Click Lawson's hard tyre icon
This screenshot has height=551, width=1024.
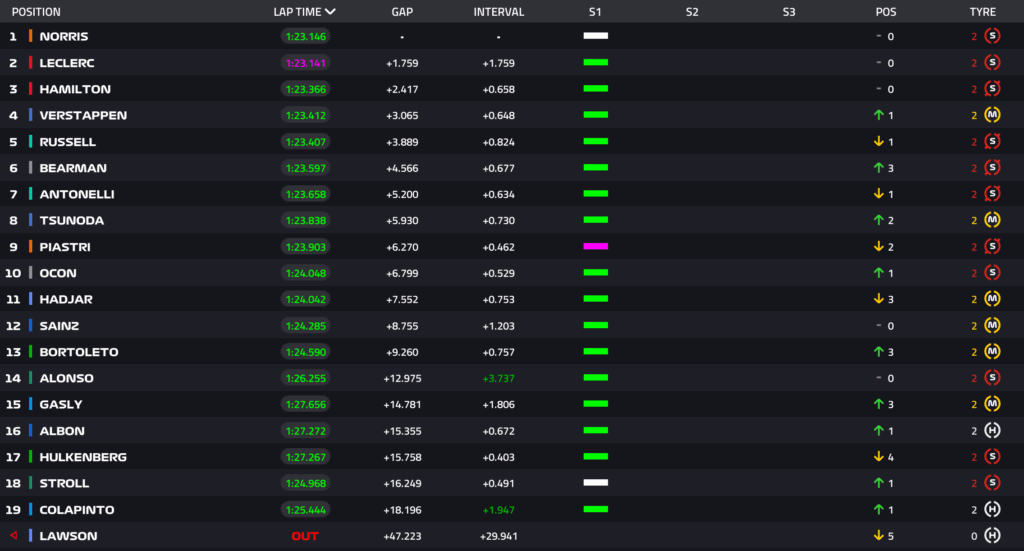click(x=992, y=536)
